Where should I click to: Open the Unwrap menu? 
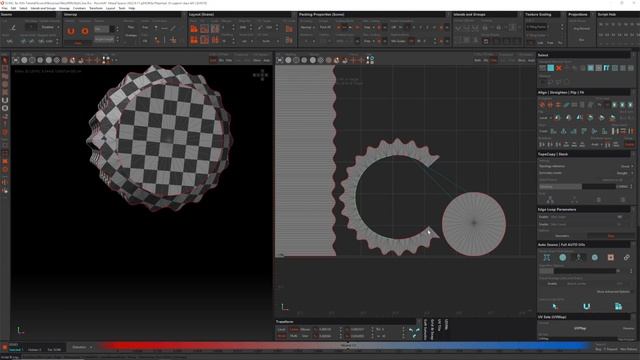coord(64,8)
